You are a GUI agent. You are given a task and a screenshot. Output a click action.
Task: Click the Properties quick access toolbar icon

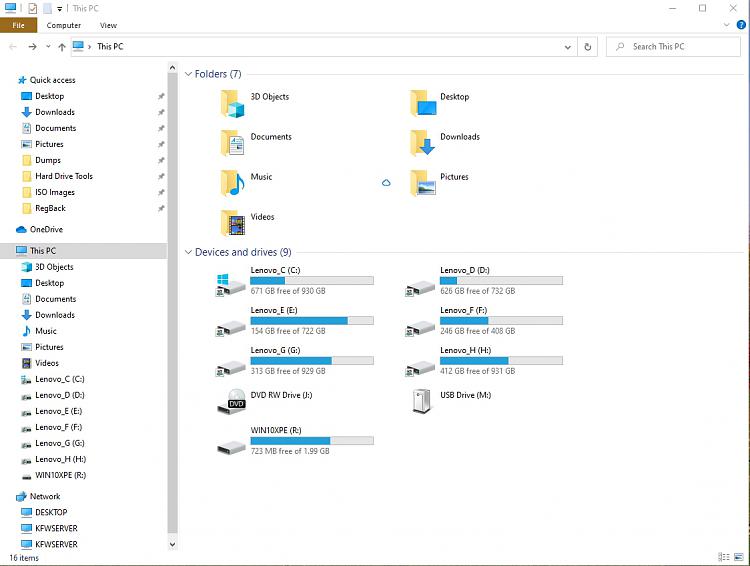click(33, 8)
